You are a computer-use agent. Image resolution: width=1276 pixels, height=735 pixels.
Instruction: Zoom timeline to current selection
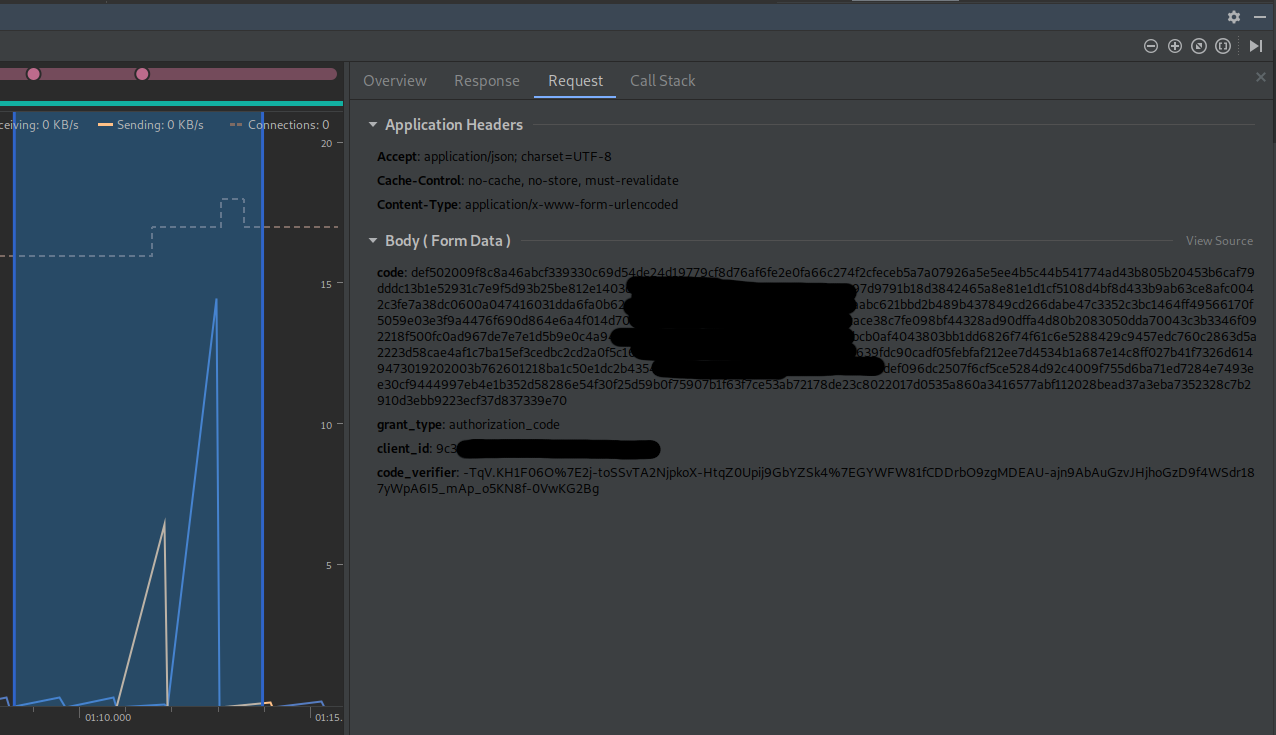(1222, 46)
